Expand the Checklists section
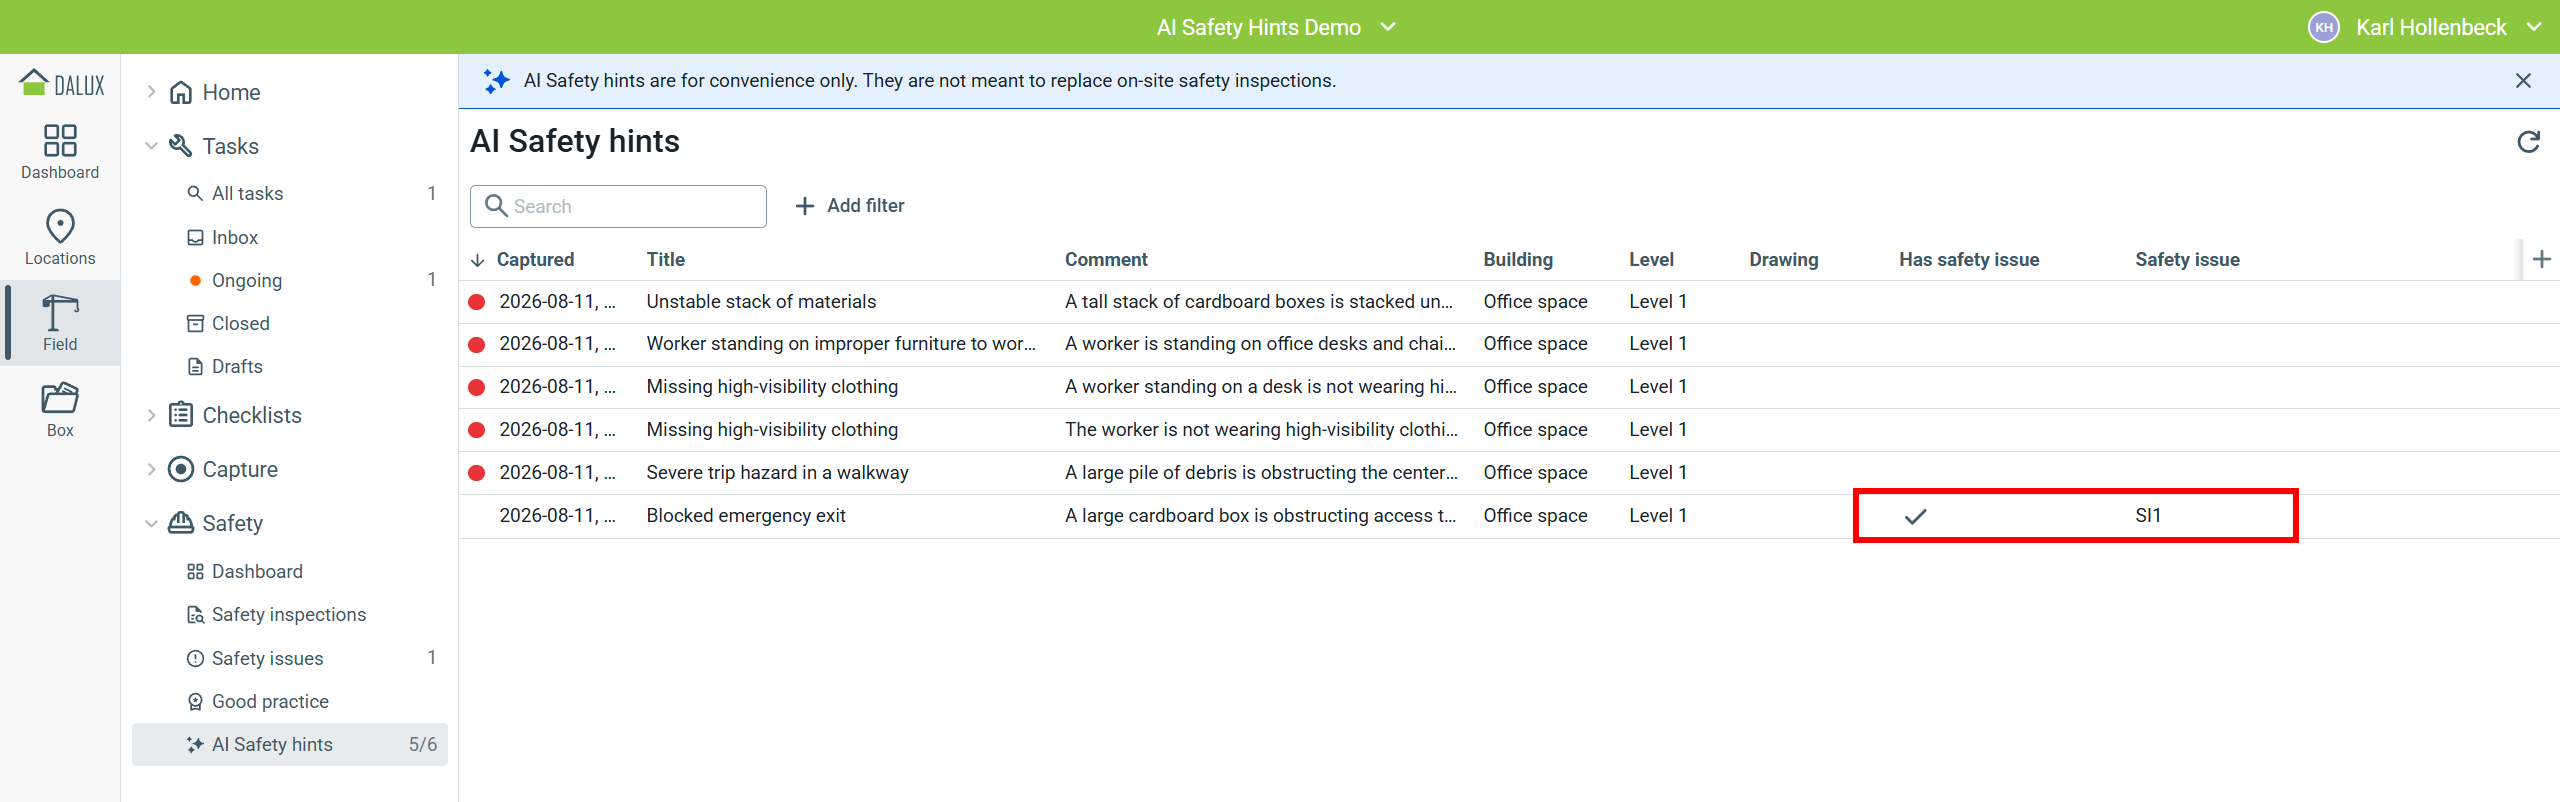 point(151,415)
